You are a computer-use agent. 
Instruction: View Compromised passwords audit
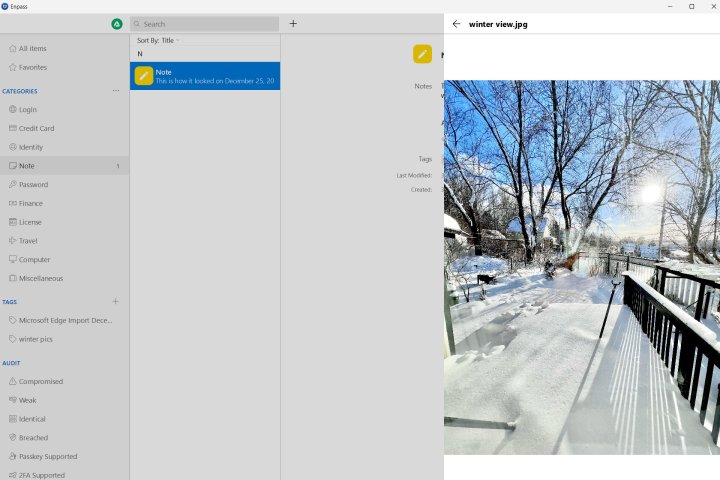[x=41, y=381]
